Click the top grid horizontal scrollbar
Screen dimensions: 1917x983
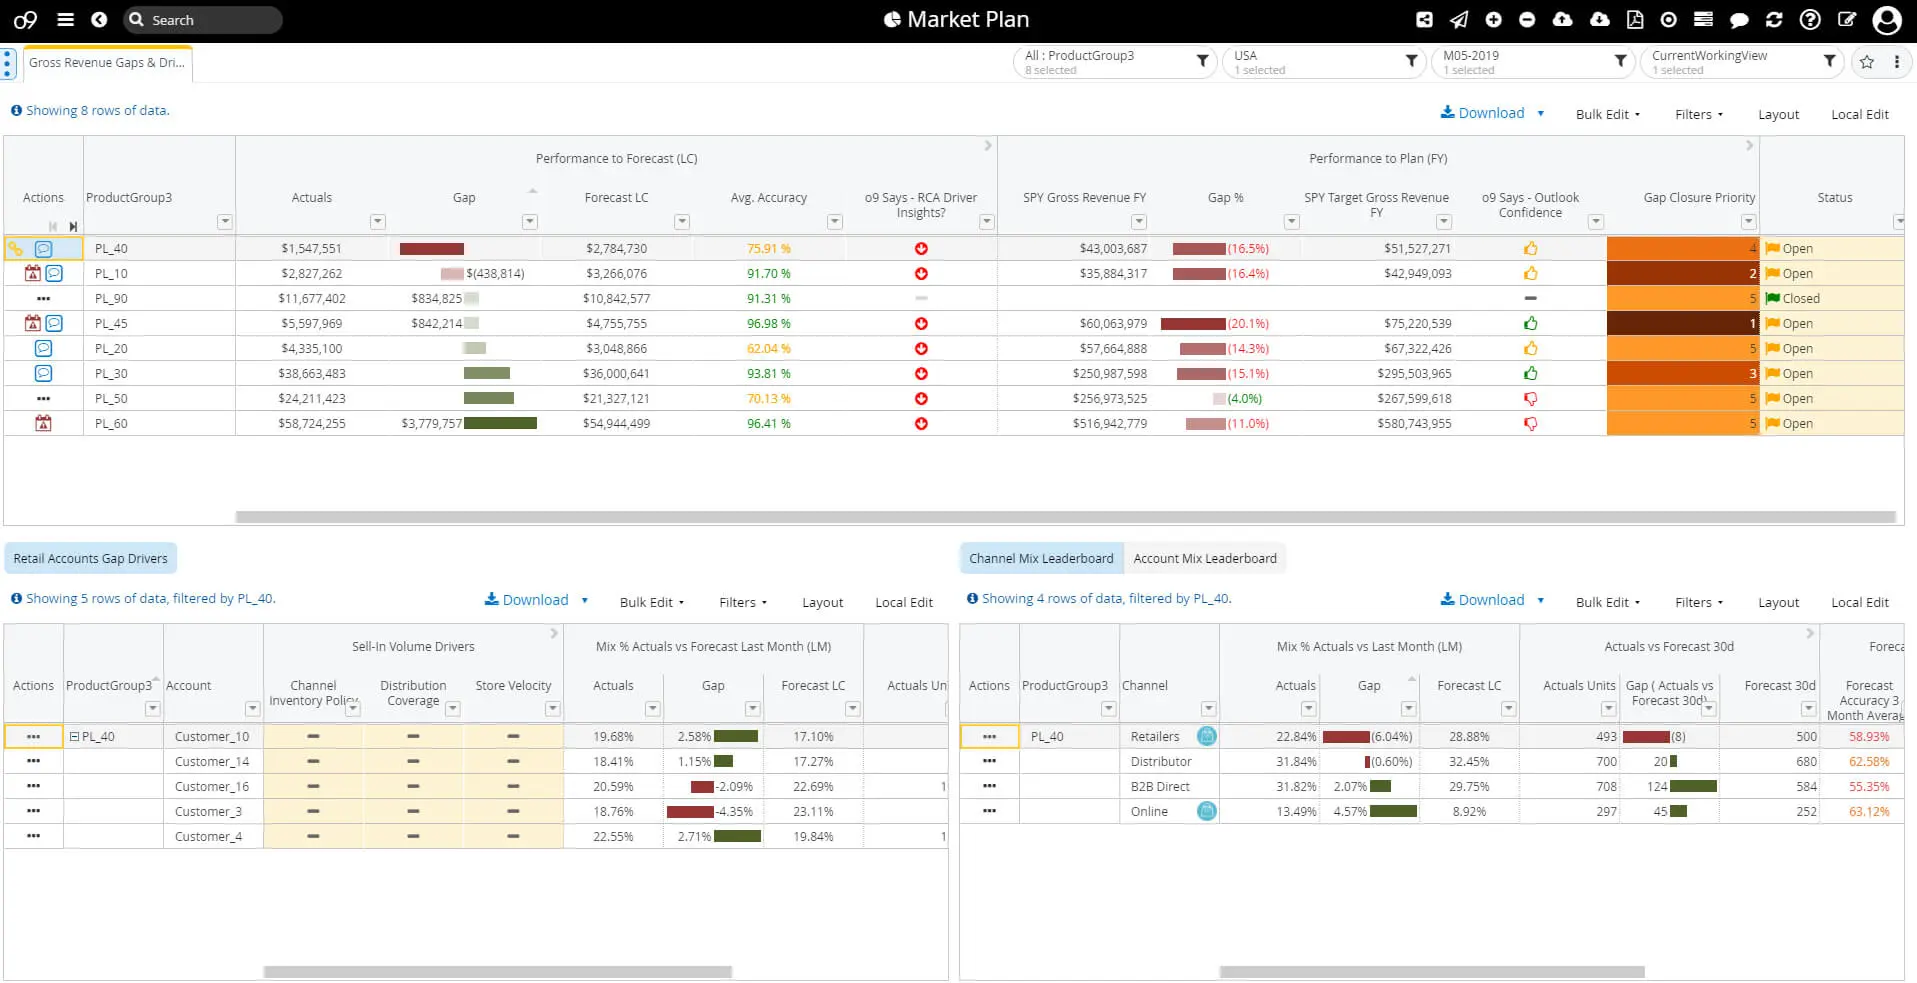pyautogui.click(x=1066, y=517)
